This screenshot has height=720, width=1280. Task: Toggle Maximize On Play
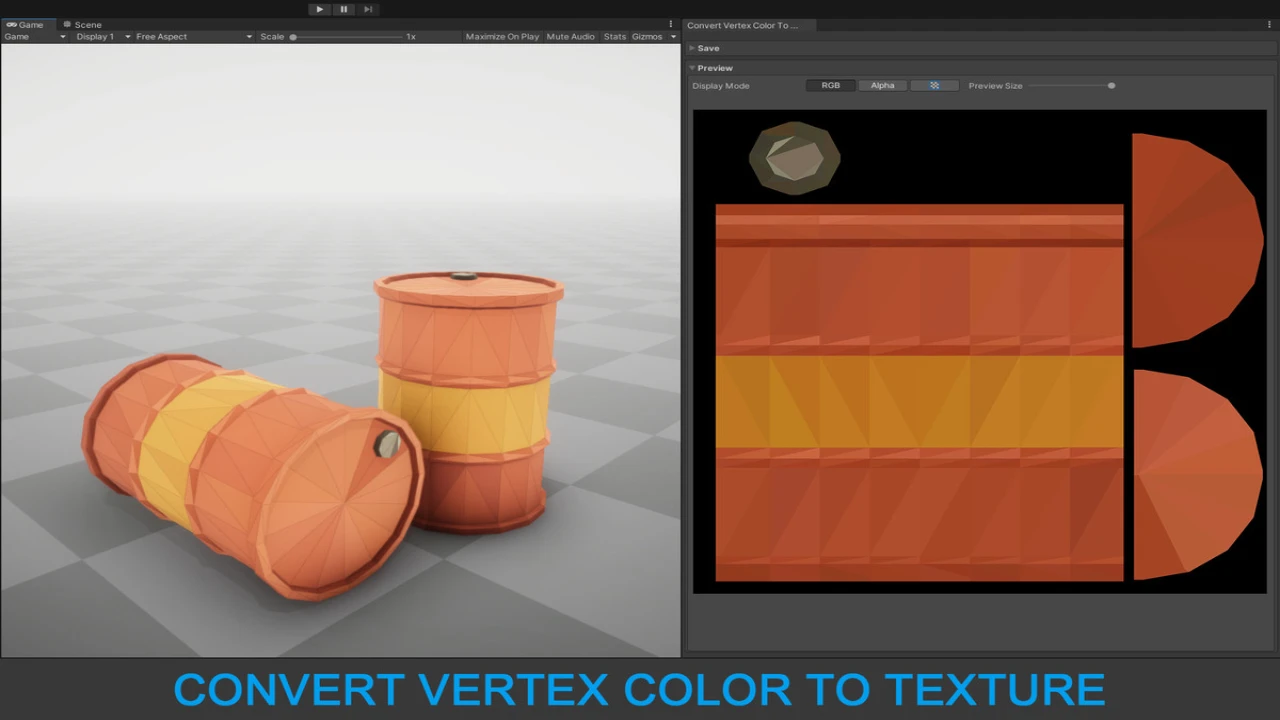[x=502, y=37]
